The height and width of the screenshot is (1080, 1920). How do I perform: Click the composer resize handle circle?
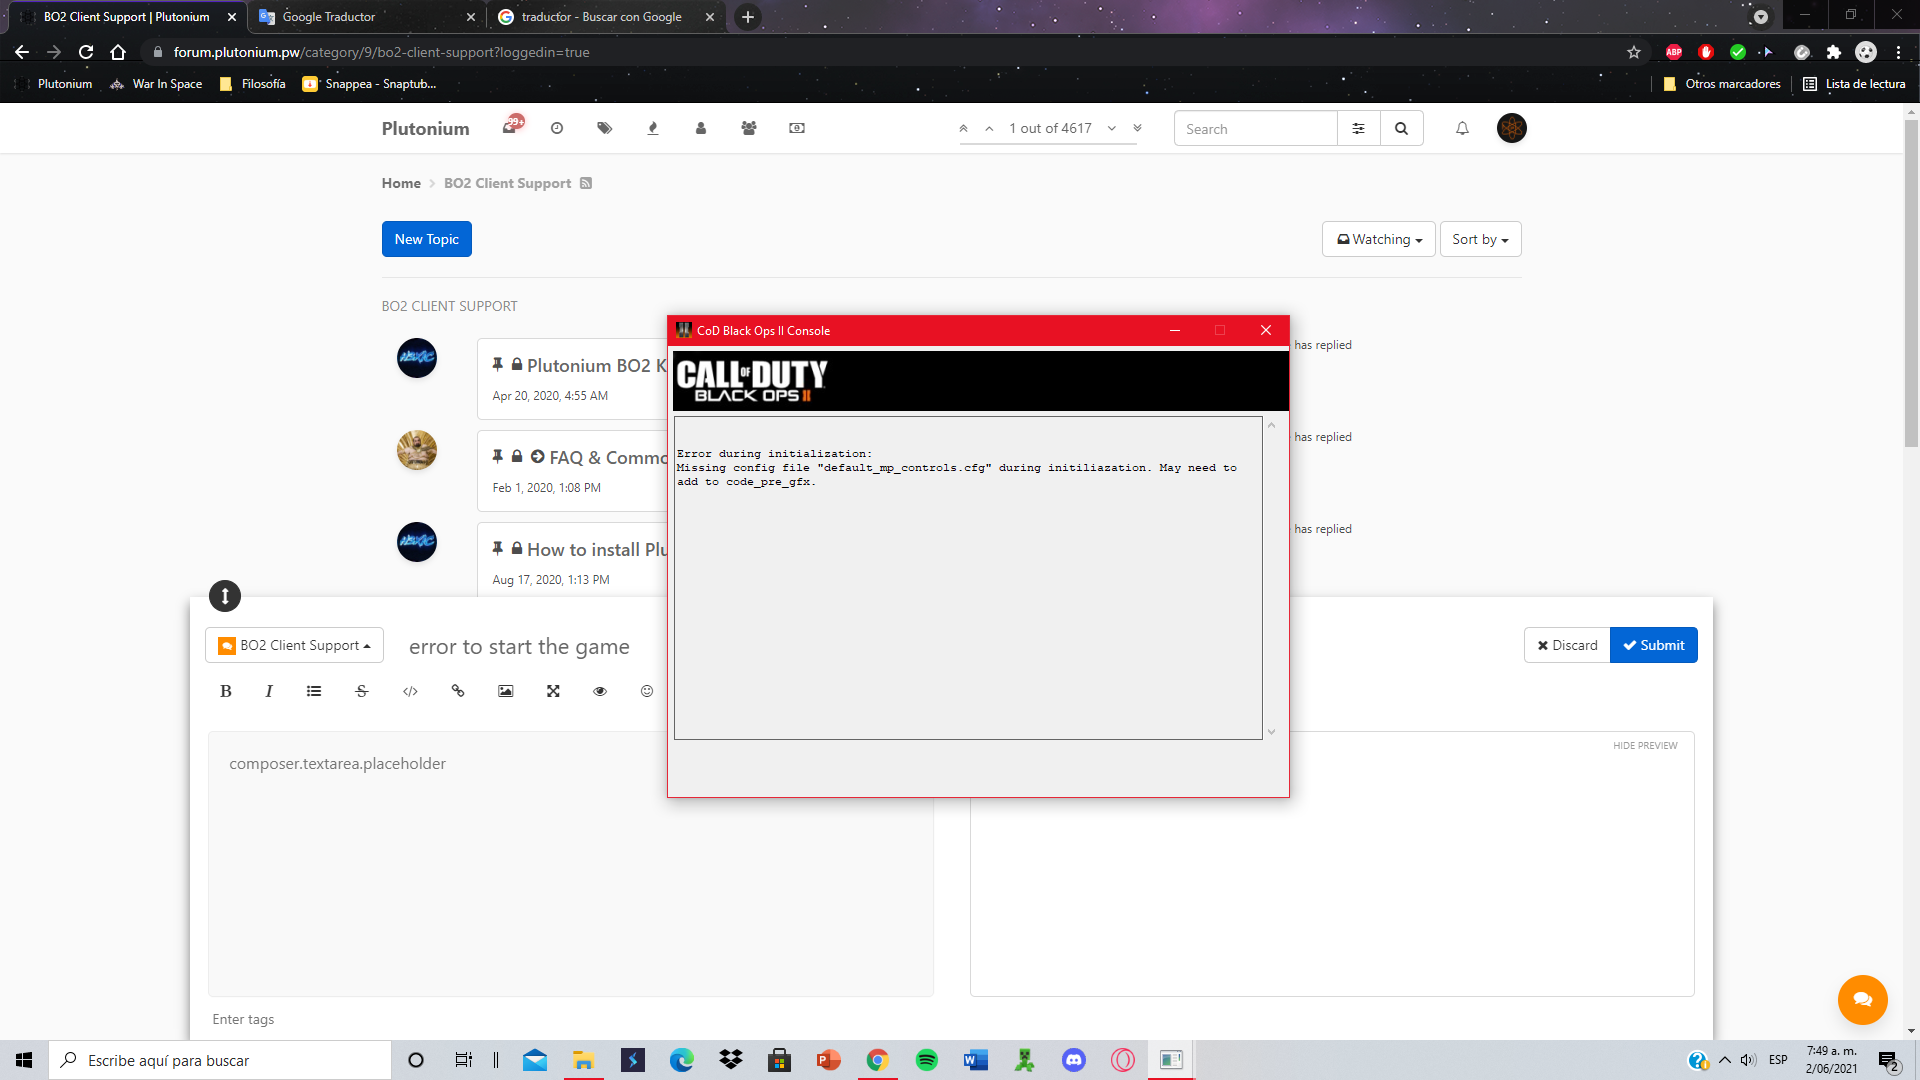tap(225, 596)
